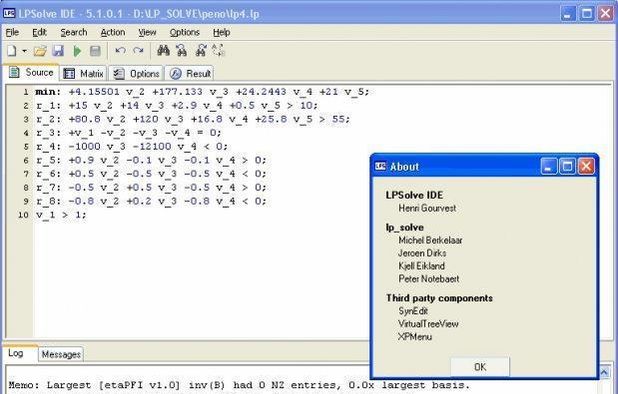This screenshot has height=394, width=618.
Task: Click 'Henri Gourvest' in About dialog
Action: pos(427,208)
